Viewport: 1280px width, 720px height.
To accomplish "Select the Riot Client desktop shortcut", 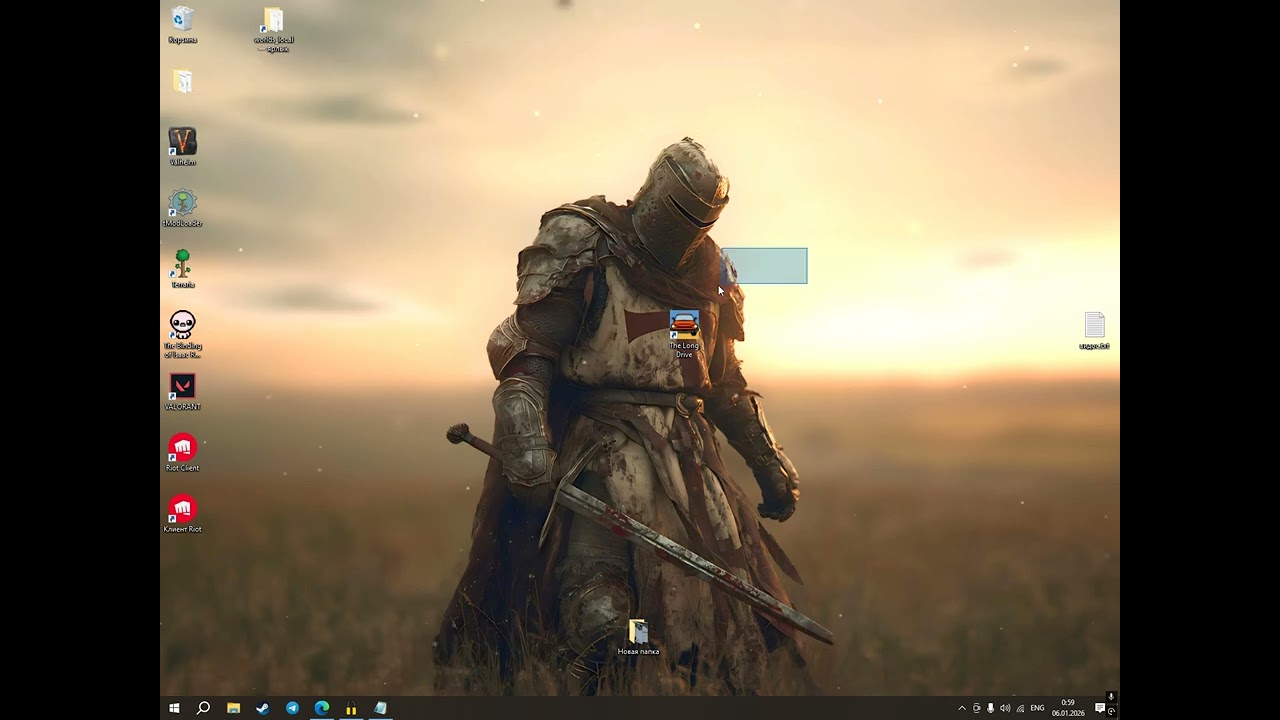I will click(182, 452).
